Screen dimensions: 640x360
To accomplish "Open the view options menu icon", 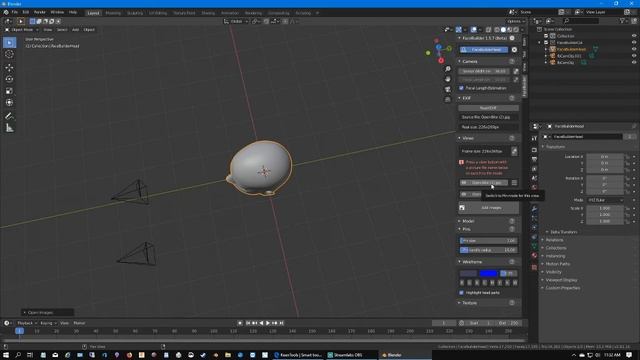I will click(x=514, y=183).
